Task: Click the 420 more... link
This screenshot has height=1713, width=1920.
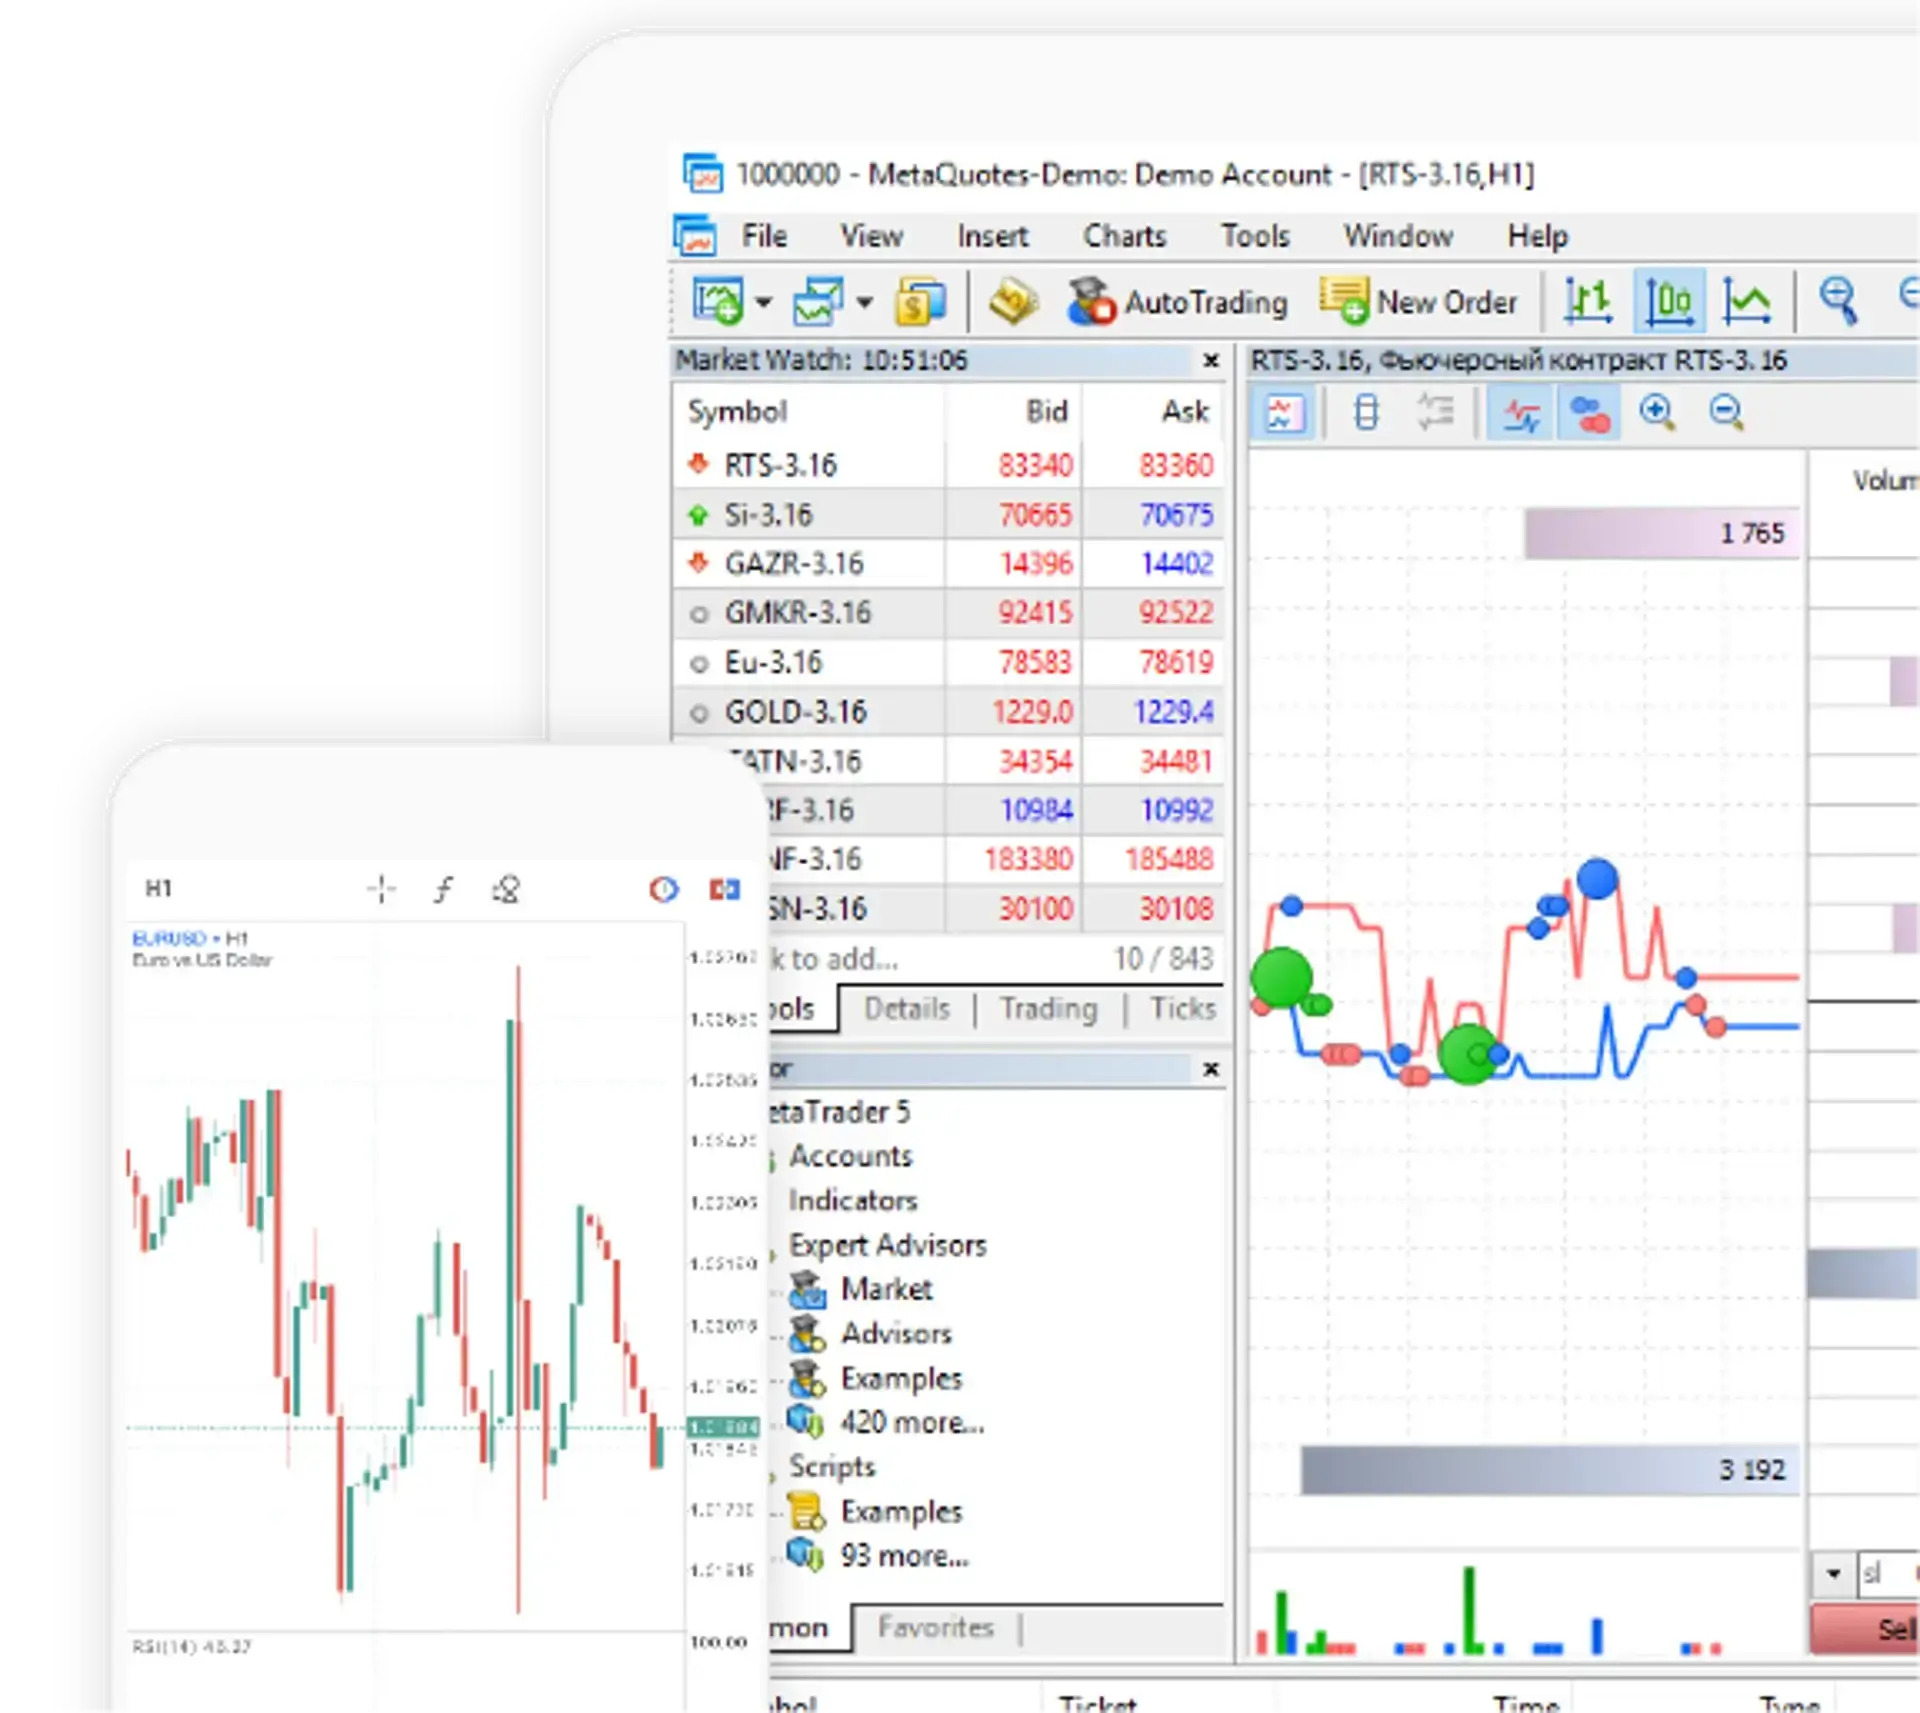Action: (912, 1422)
